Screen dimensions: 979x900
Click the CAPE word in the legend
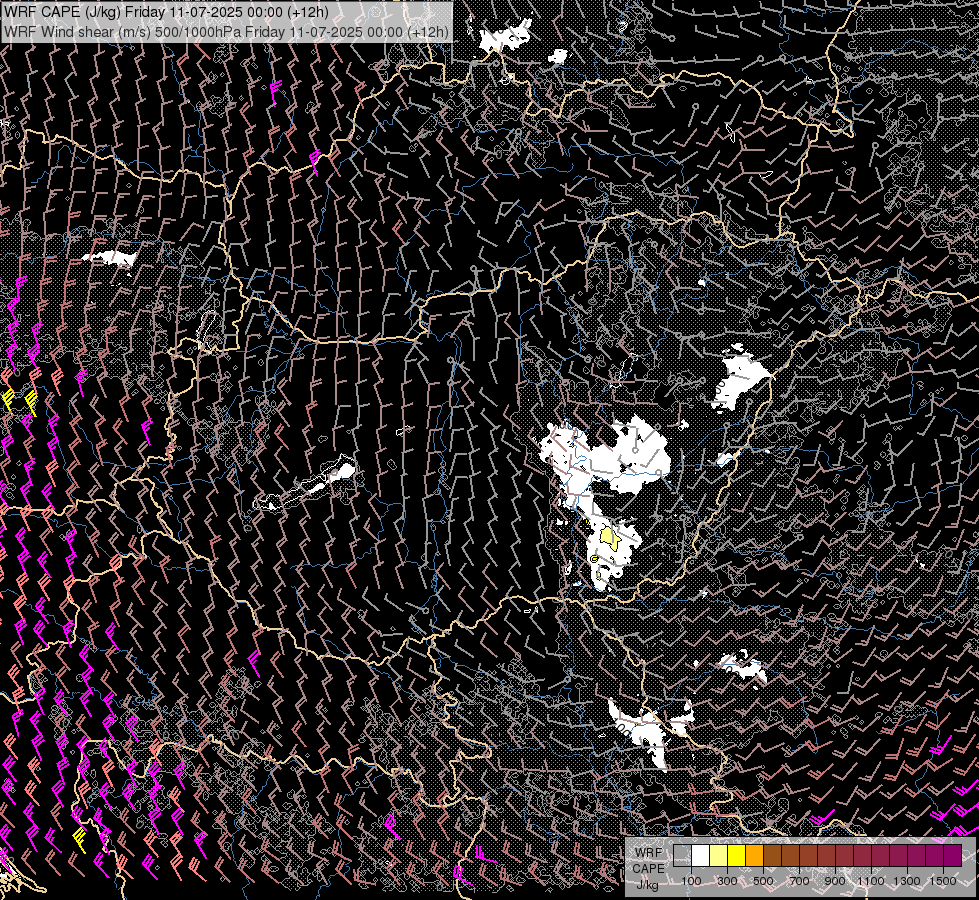pos(649,868)
